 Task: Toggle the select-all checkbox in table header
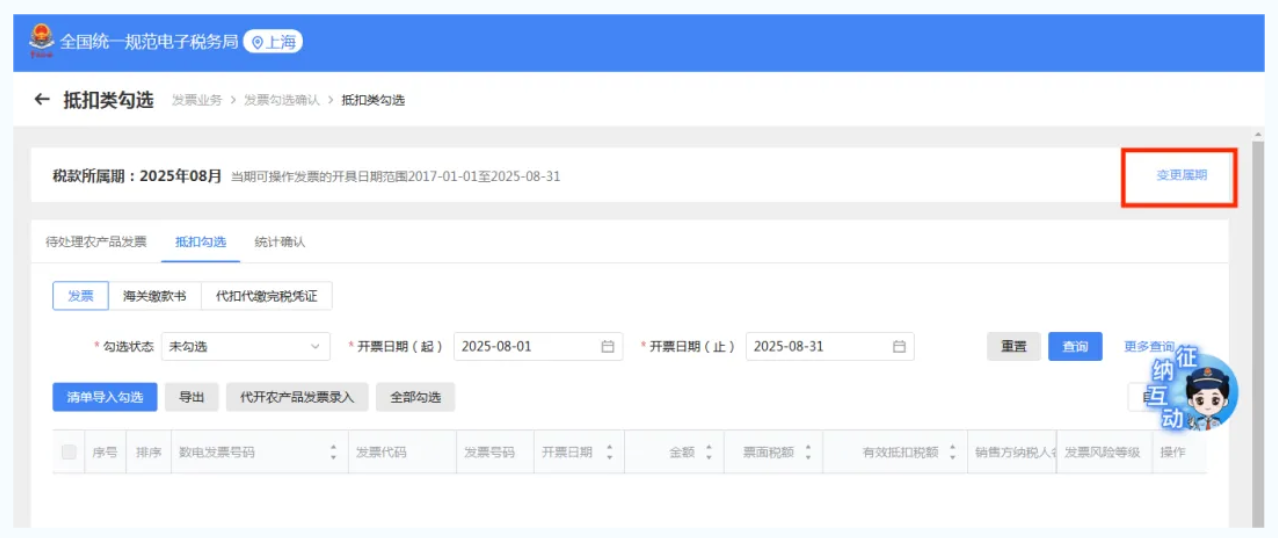click(x=69, y=453)
